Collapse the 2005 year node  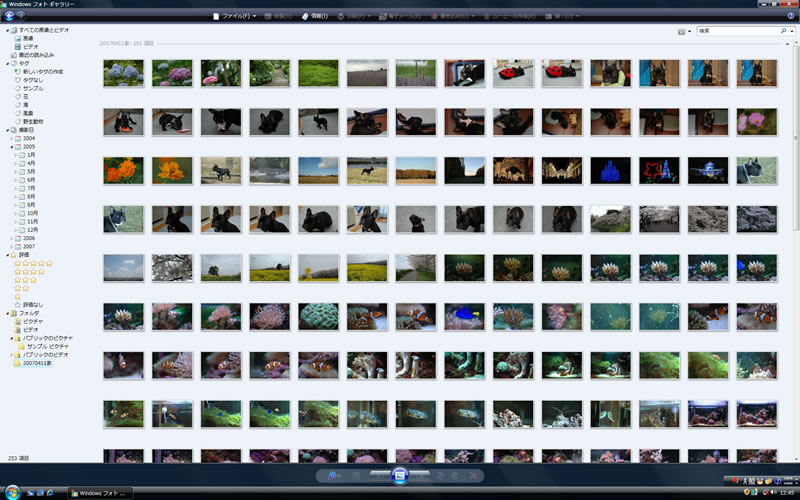[11, 146]
